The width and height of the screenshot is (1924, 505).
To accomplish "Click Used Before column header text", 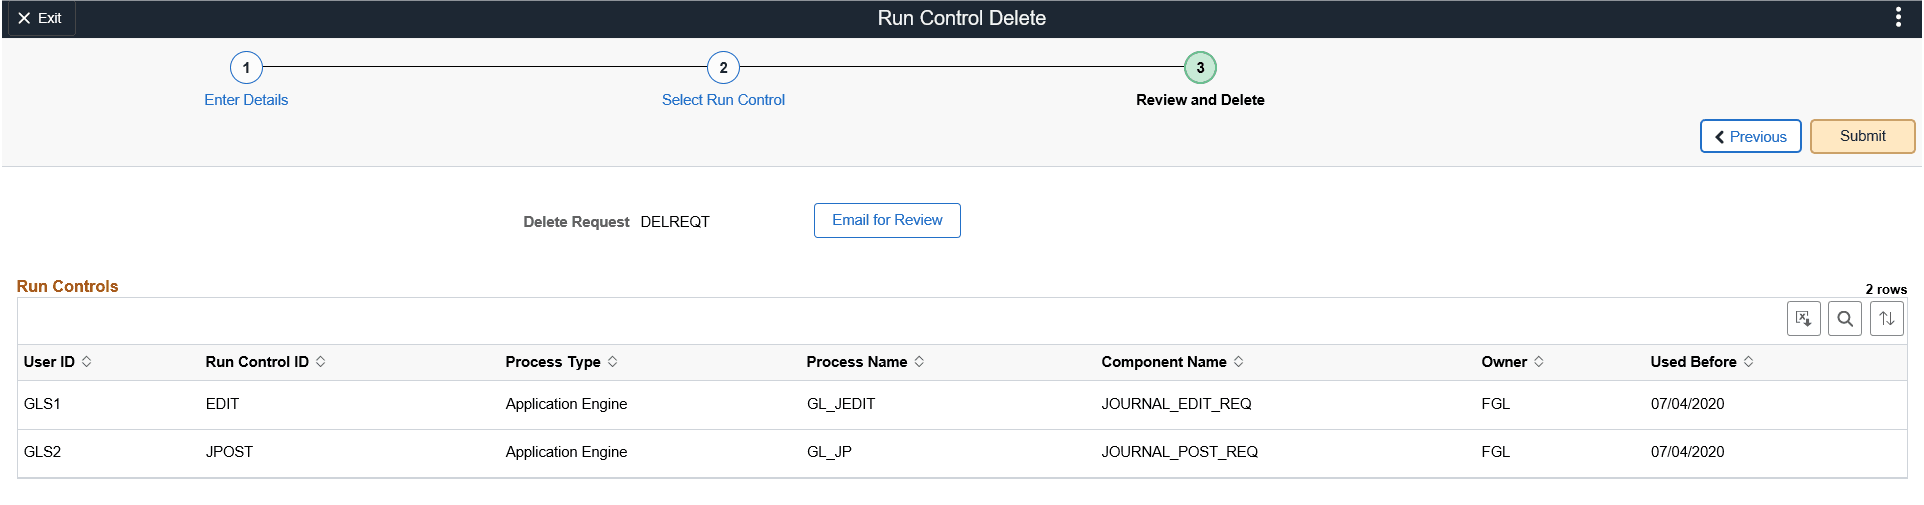I will [x=1693, y=362].
